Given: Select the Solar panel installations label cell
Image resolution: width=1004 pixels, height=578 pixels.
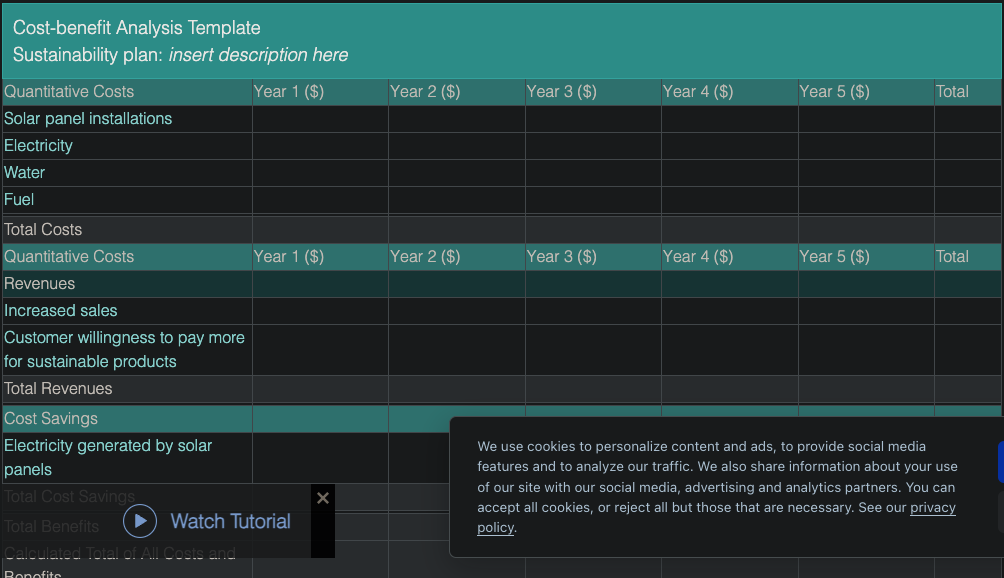Looking at the screenshot, I should pos(88,119).
